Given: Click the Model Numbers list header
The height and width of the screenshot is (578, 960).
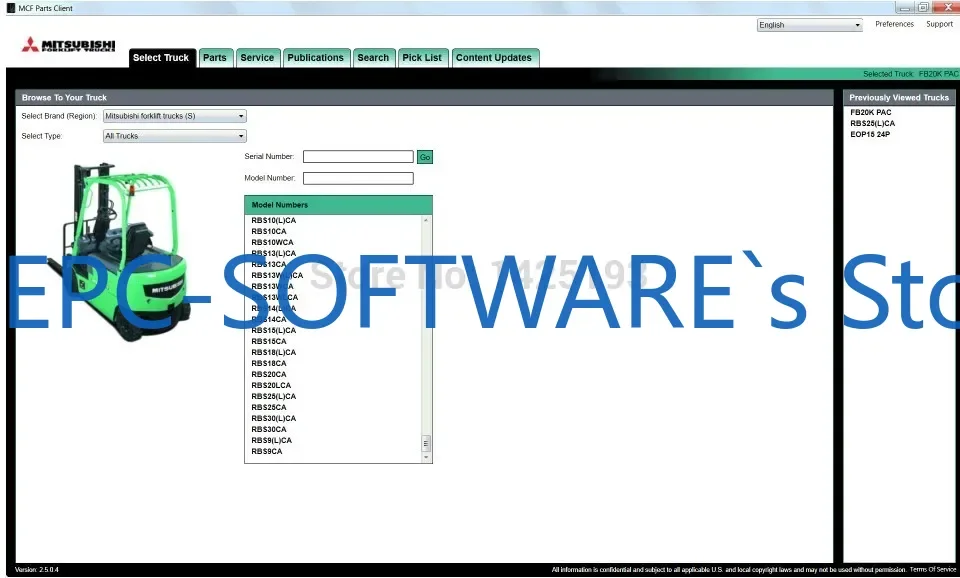Looking at the screenshot, I should pos(339,205).
